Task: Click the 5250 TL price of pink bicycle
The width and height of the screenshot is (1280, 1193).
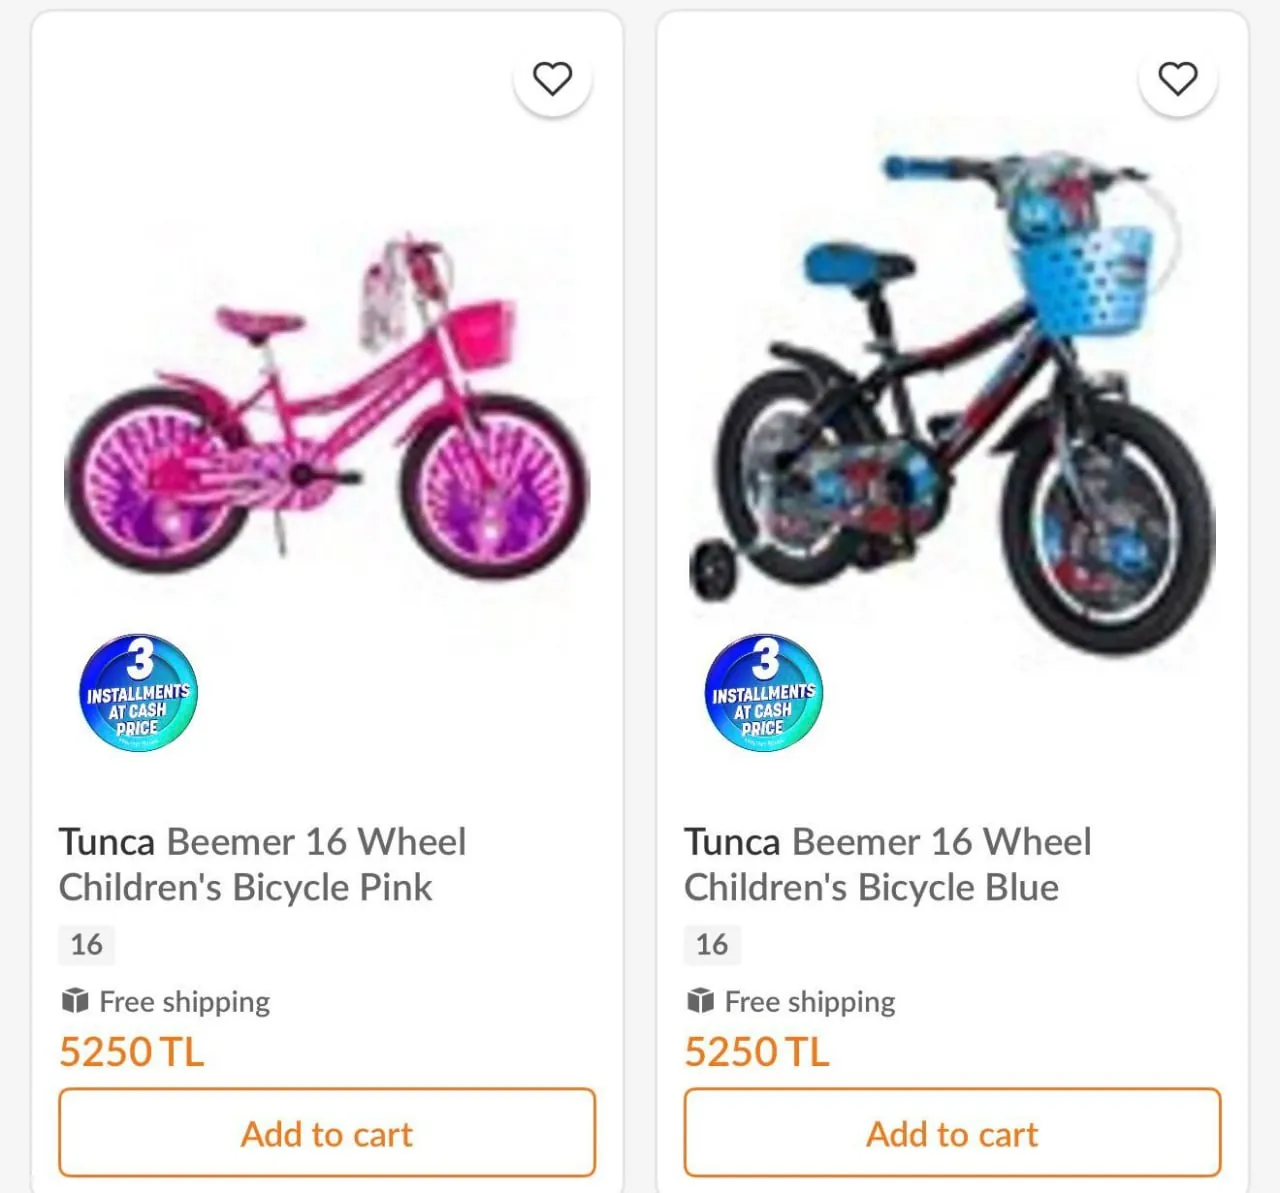Action: click(x=131, y=1052)
